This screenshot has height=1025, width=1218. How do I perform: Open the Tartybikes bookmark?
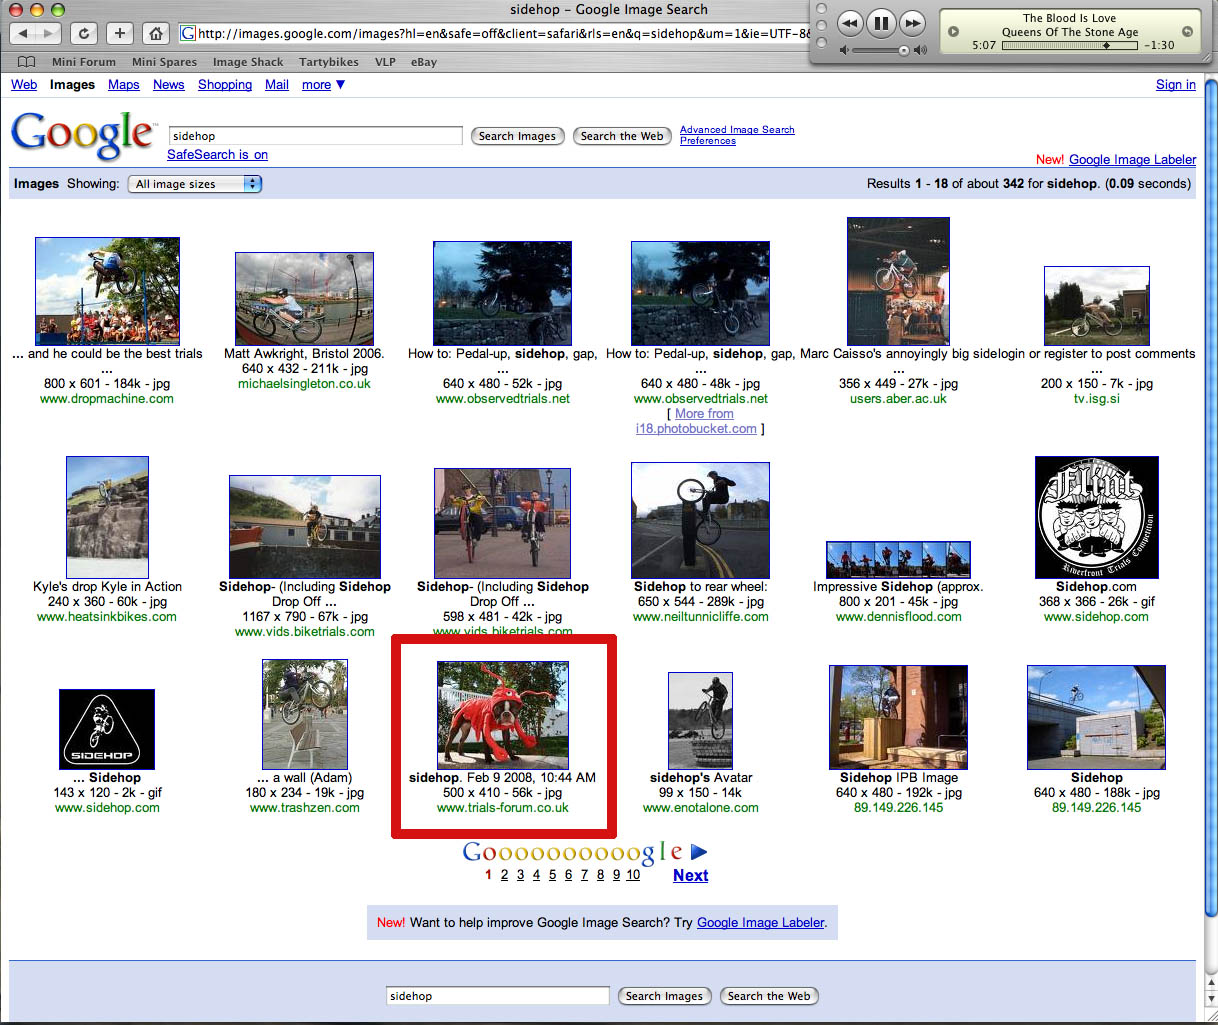point(329,62)
